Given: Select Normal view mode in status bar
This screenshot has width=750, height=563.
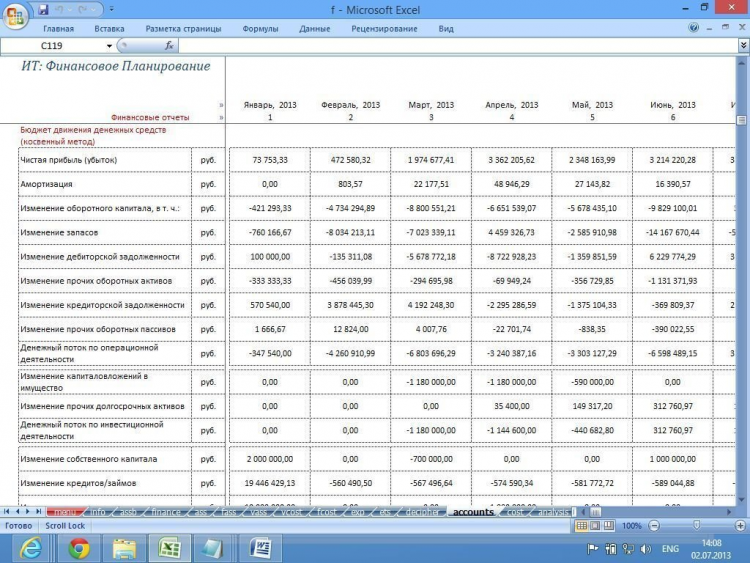Looking at the screenshot, I should (580, 525).
